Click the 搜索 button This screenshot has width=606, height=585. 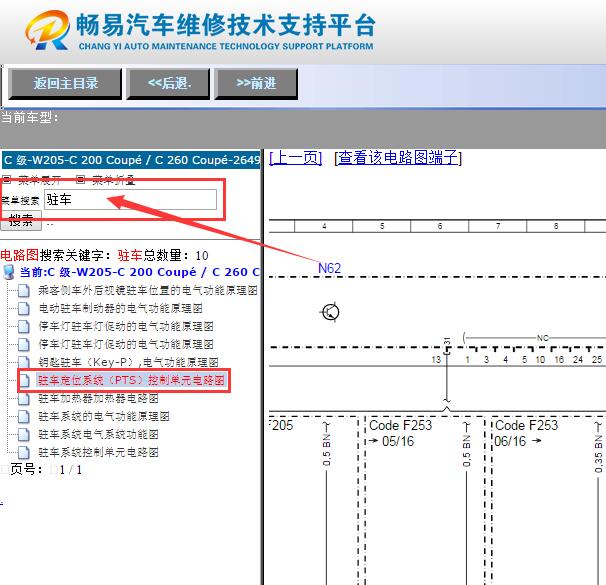click(21, 221)
